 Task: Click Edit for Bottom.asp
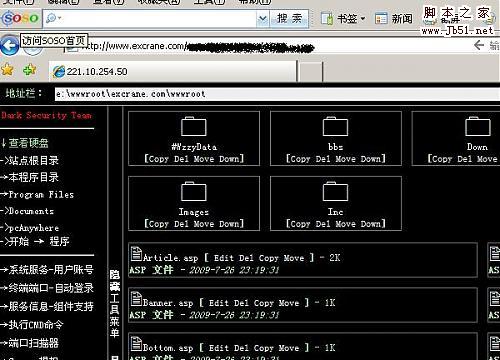click(219, 348)
